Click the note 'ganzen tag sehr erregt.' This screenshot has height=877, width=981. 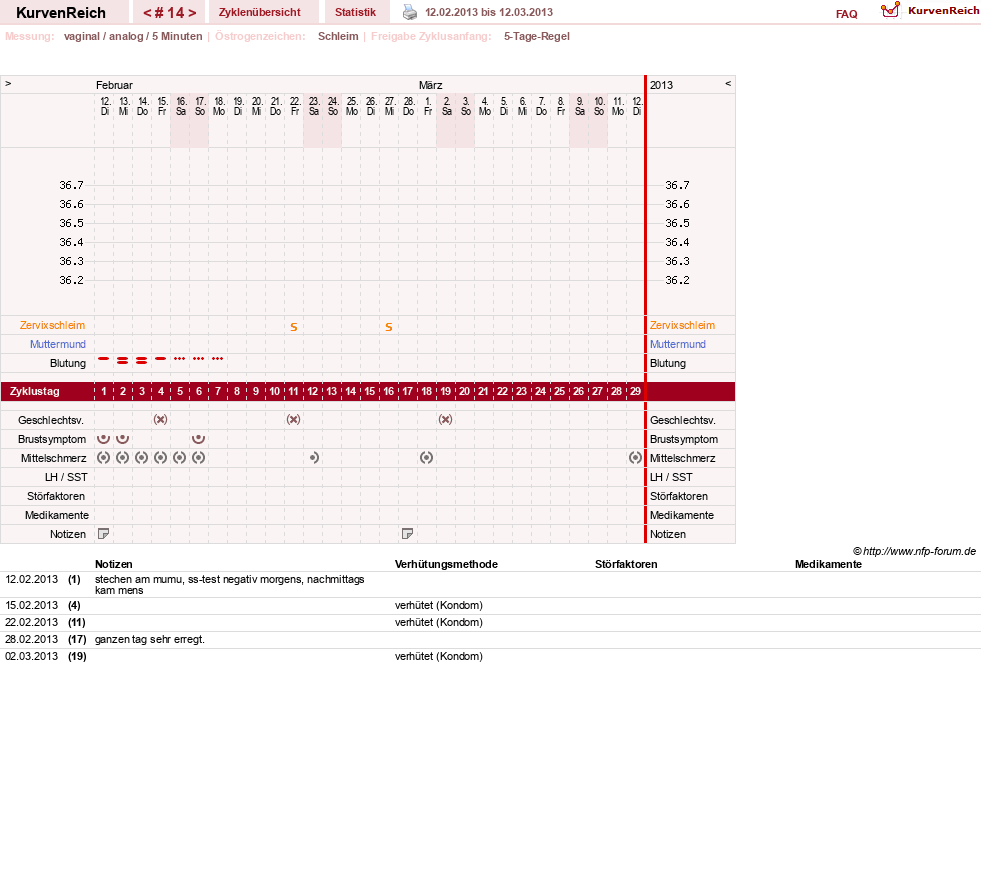point(150,639)
